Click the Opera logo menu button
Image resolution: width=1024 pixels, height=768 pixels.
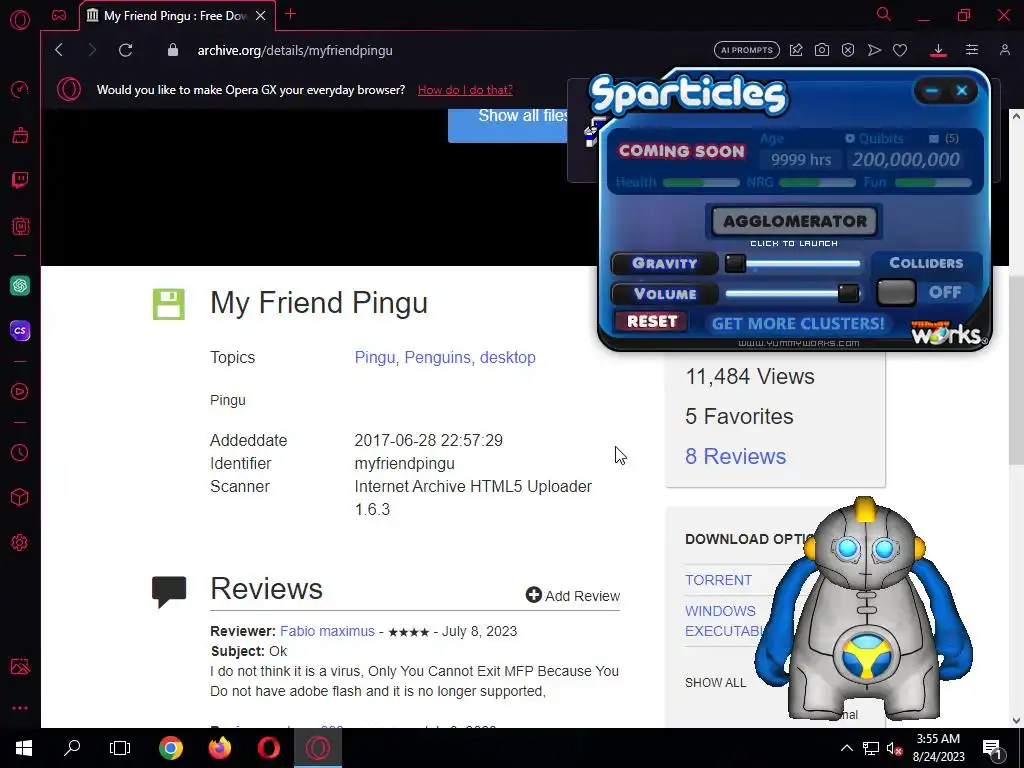[x=20, y=19]
